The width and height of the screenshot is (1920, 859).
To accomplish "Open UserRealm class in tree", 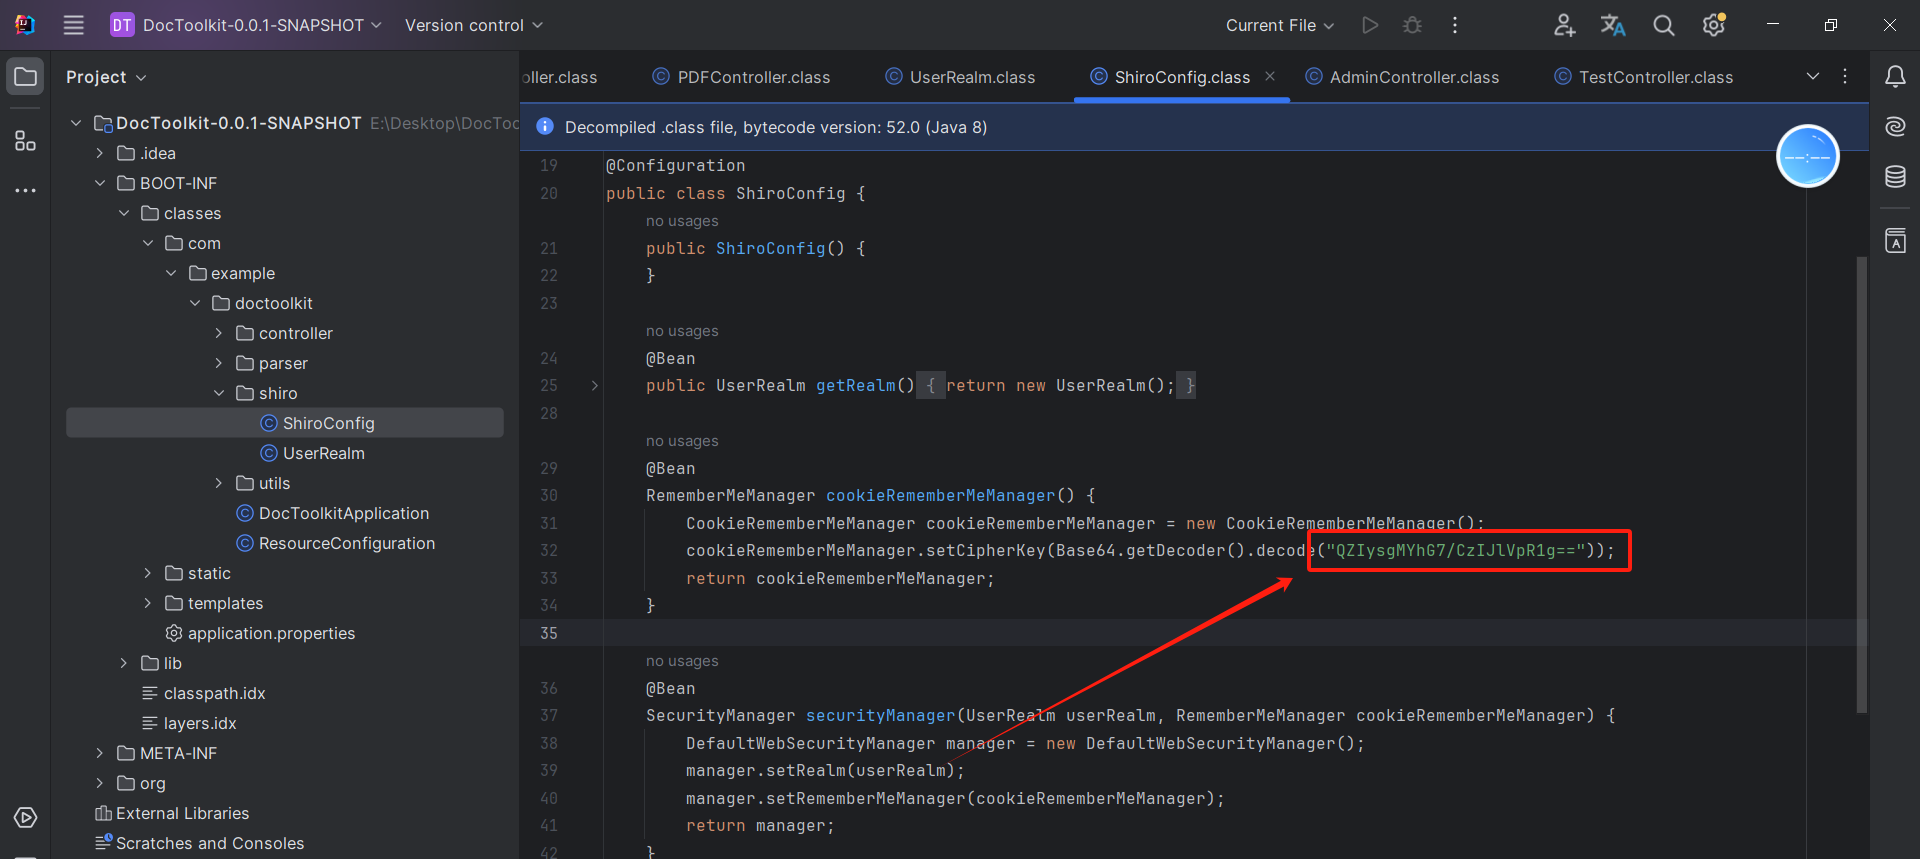I will click(312, 453).
